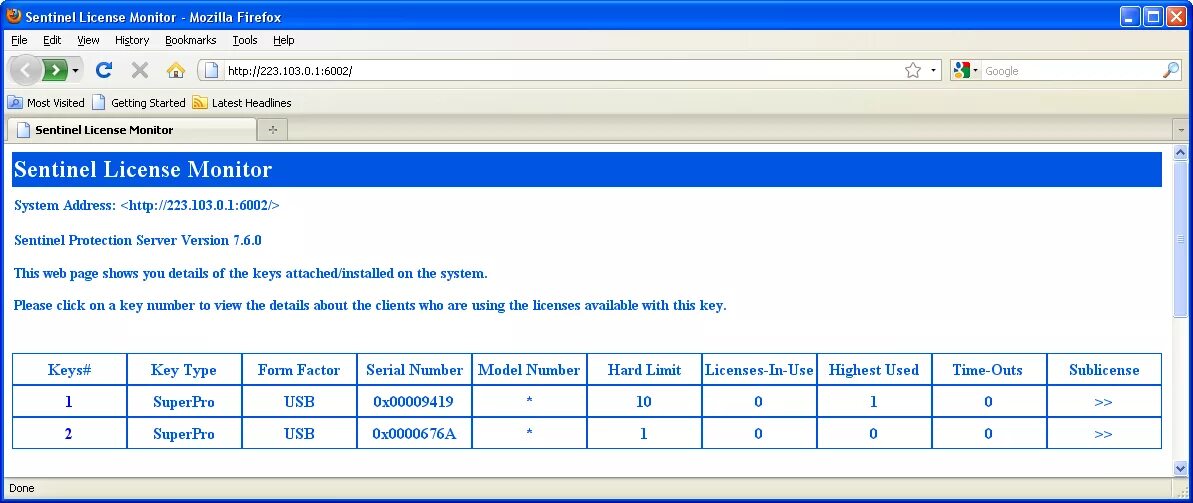
Task: Click the search magnifier icon
Action: pos(1171,70)
